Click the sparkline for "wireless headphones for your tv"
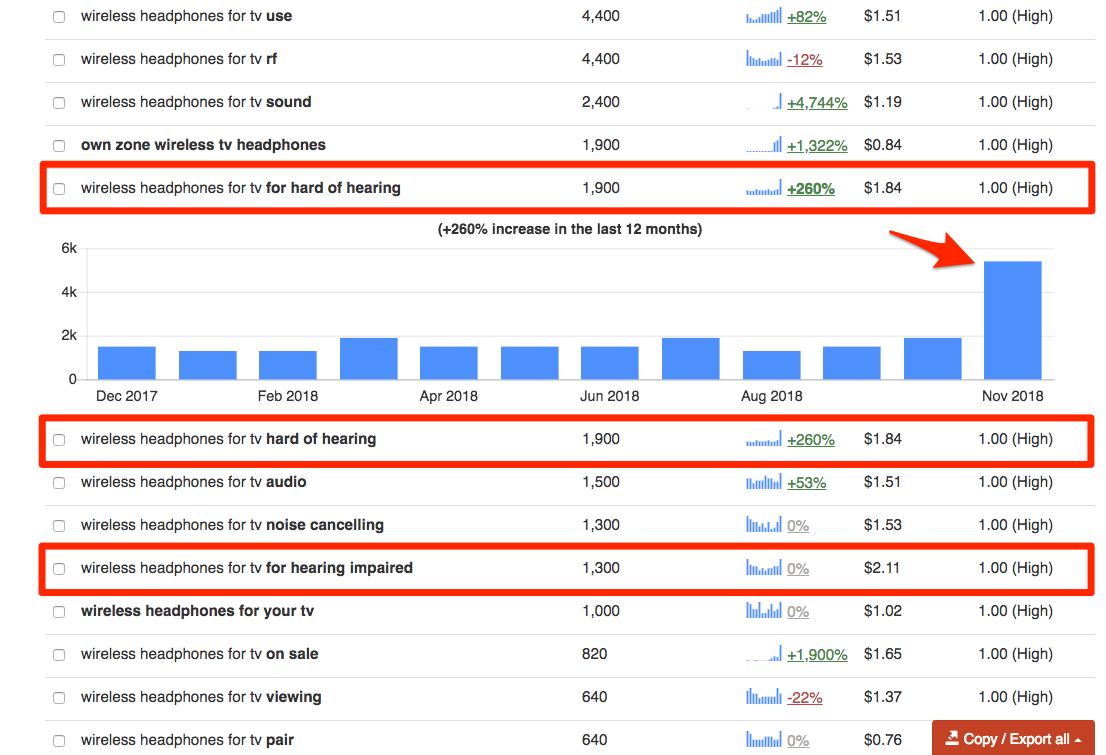The width and height of the screenshot is (1106, 755). [x=762, y=611]
